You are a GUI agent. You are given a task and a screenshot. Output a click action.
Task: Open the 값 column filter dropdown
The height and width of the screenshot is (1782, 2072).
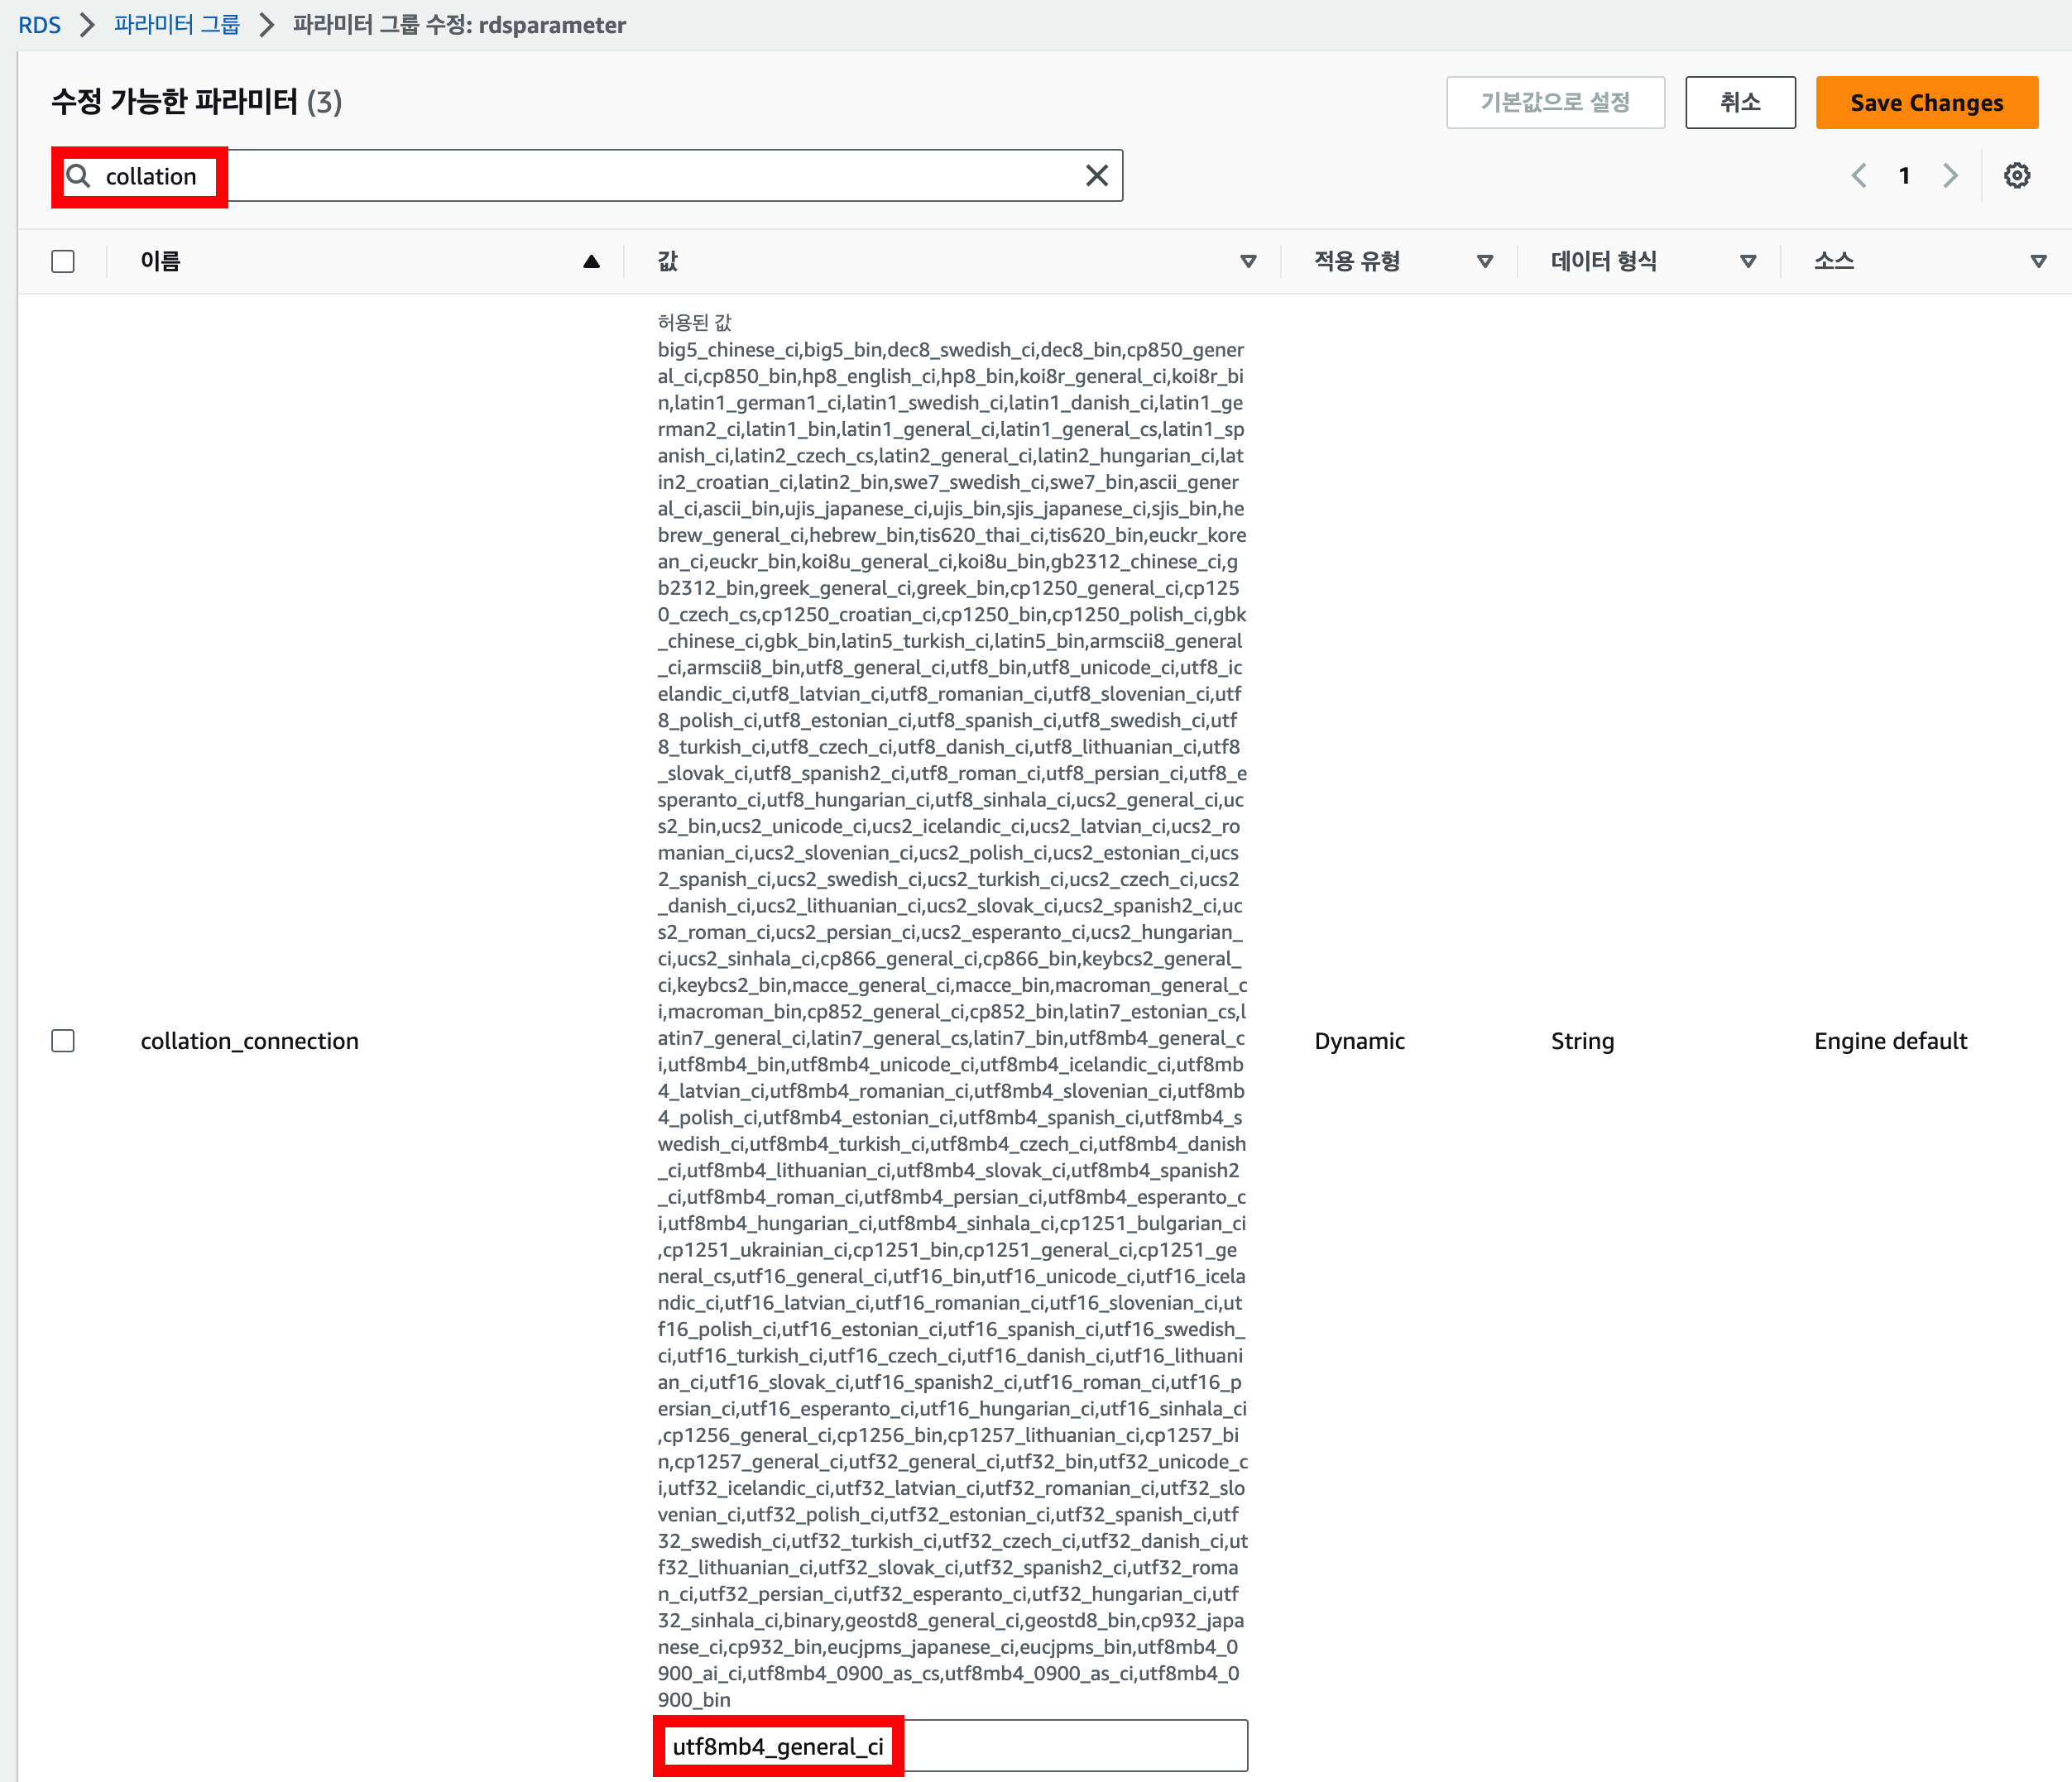click(1247, 262)
